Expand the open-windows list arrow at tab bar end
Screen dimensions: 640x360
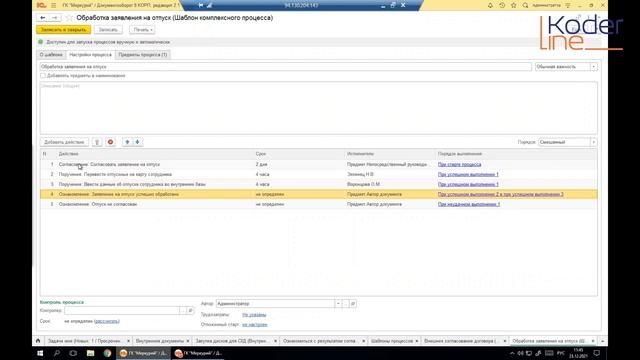[602, 341]
